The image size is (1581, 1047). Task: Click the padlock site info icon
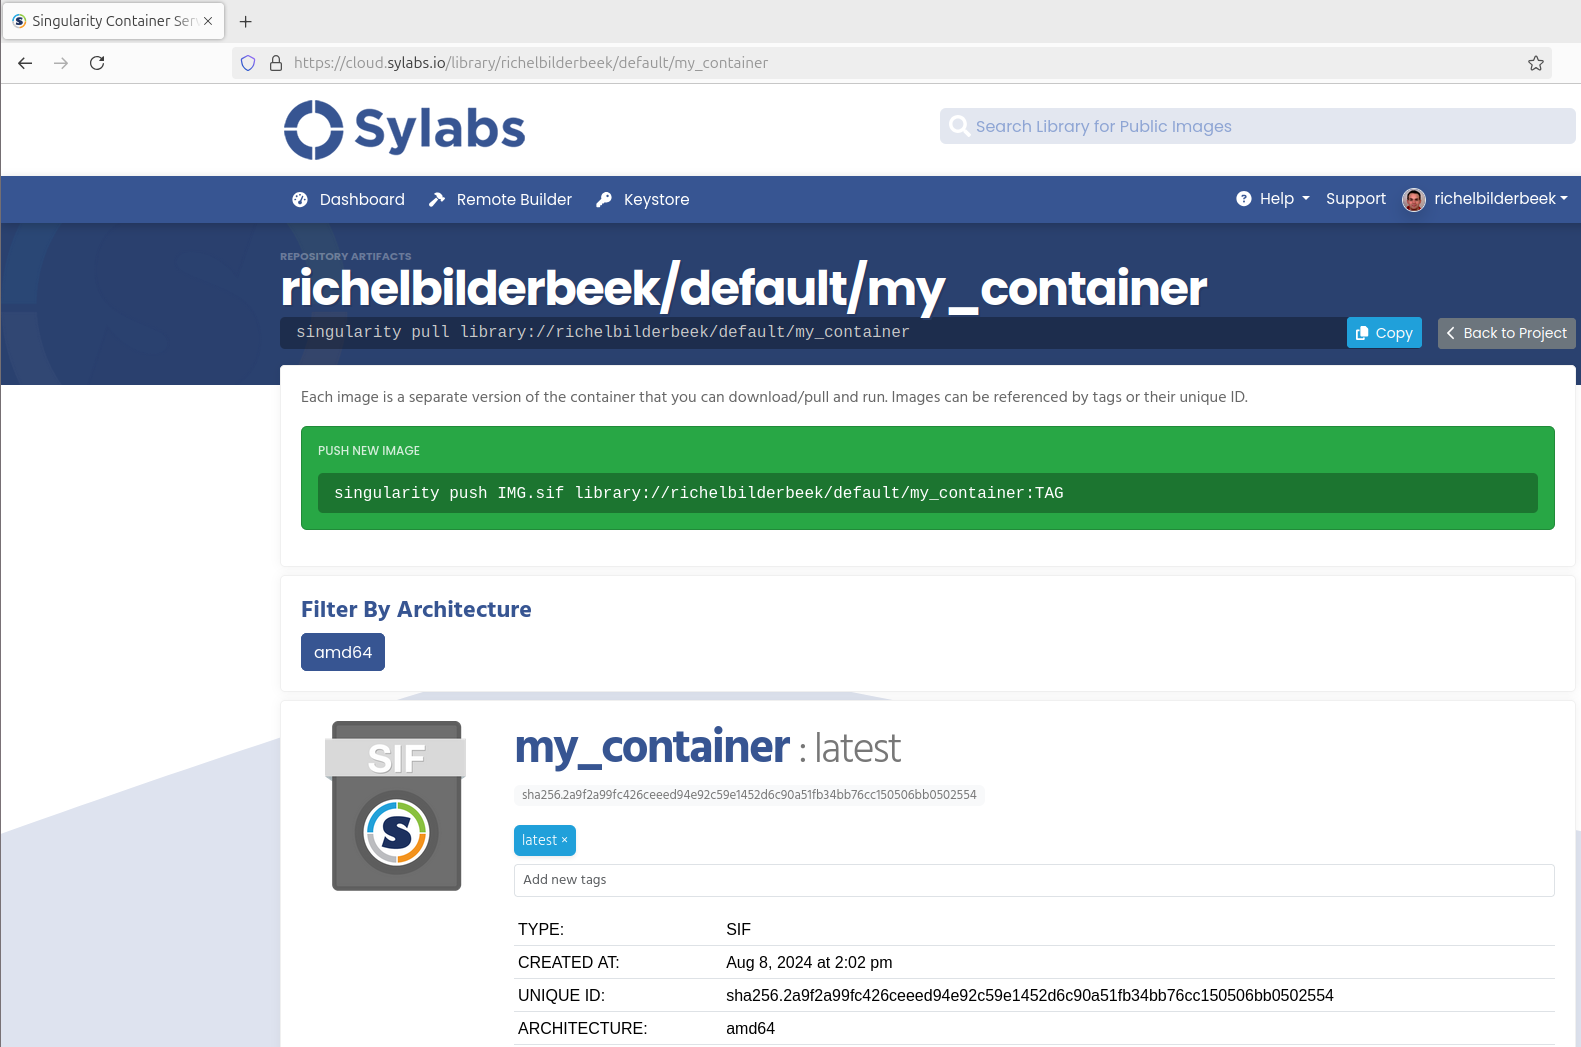coord(276,63)
